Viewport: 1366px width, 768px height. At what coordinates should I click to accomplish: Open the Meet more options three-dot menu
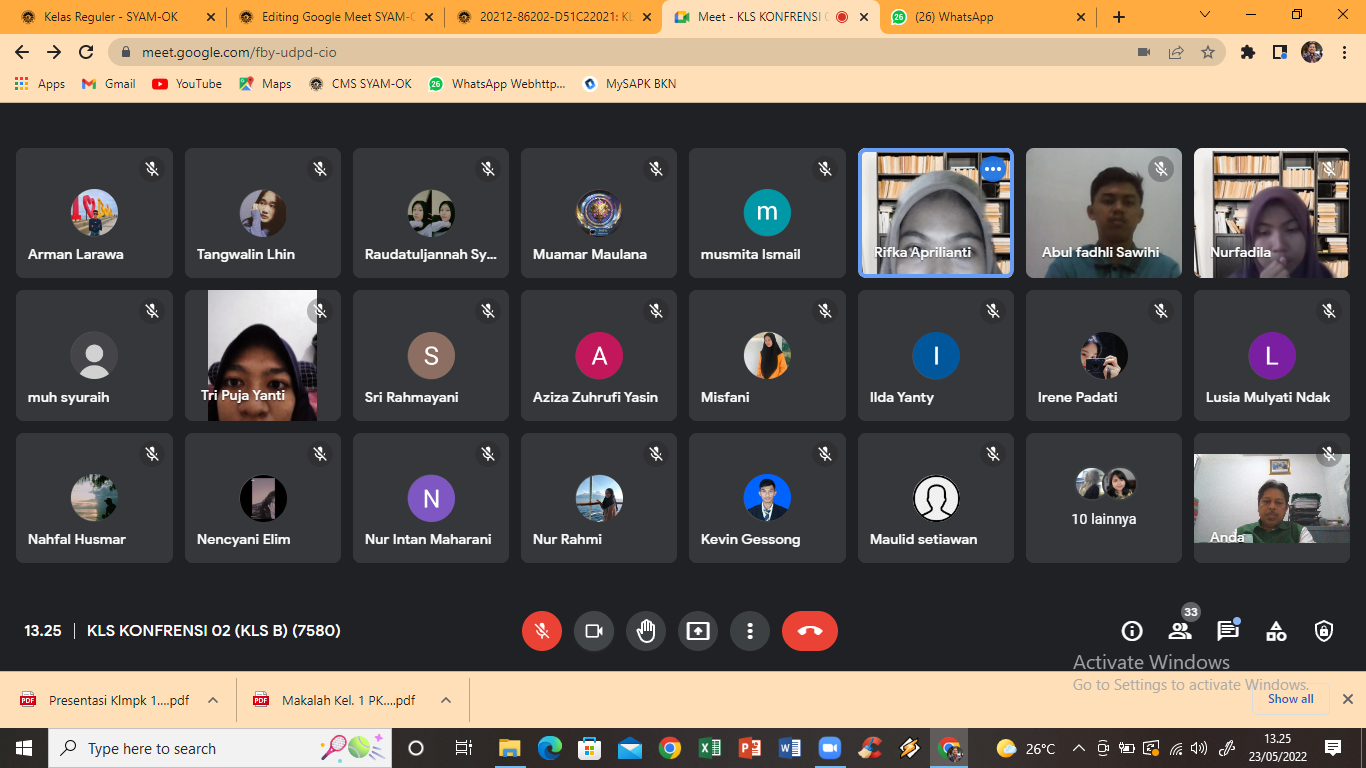point(750,631)
